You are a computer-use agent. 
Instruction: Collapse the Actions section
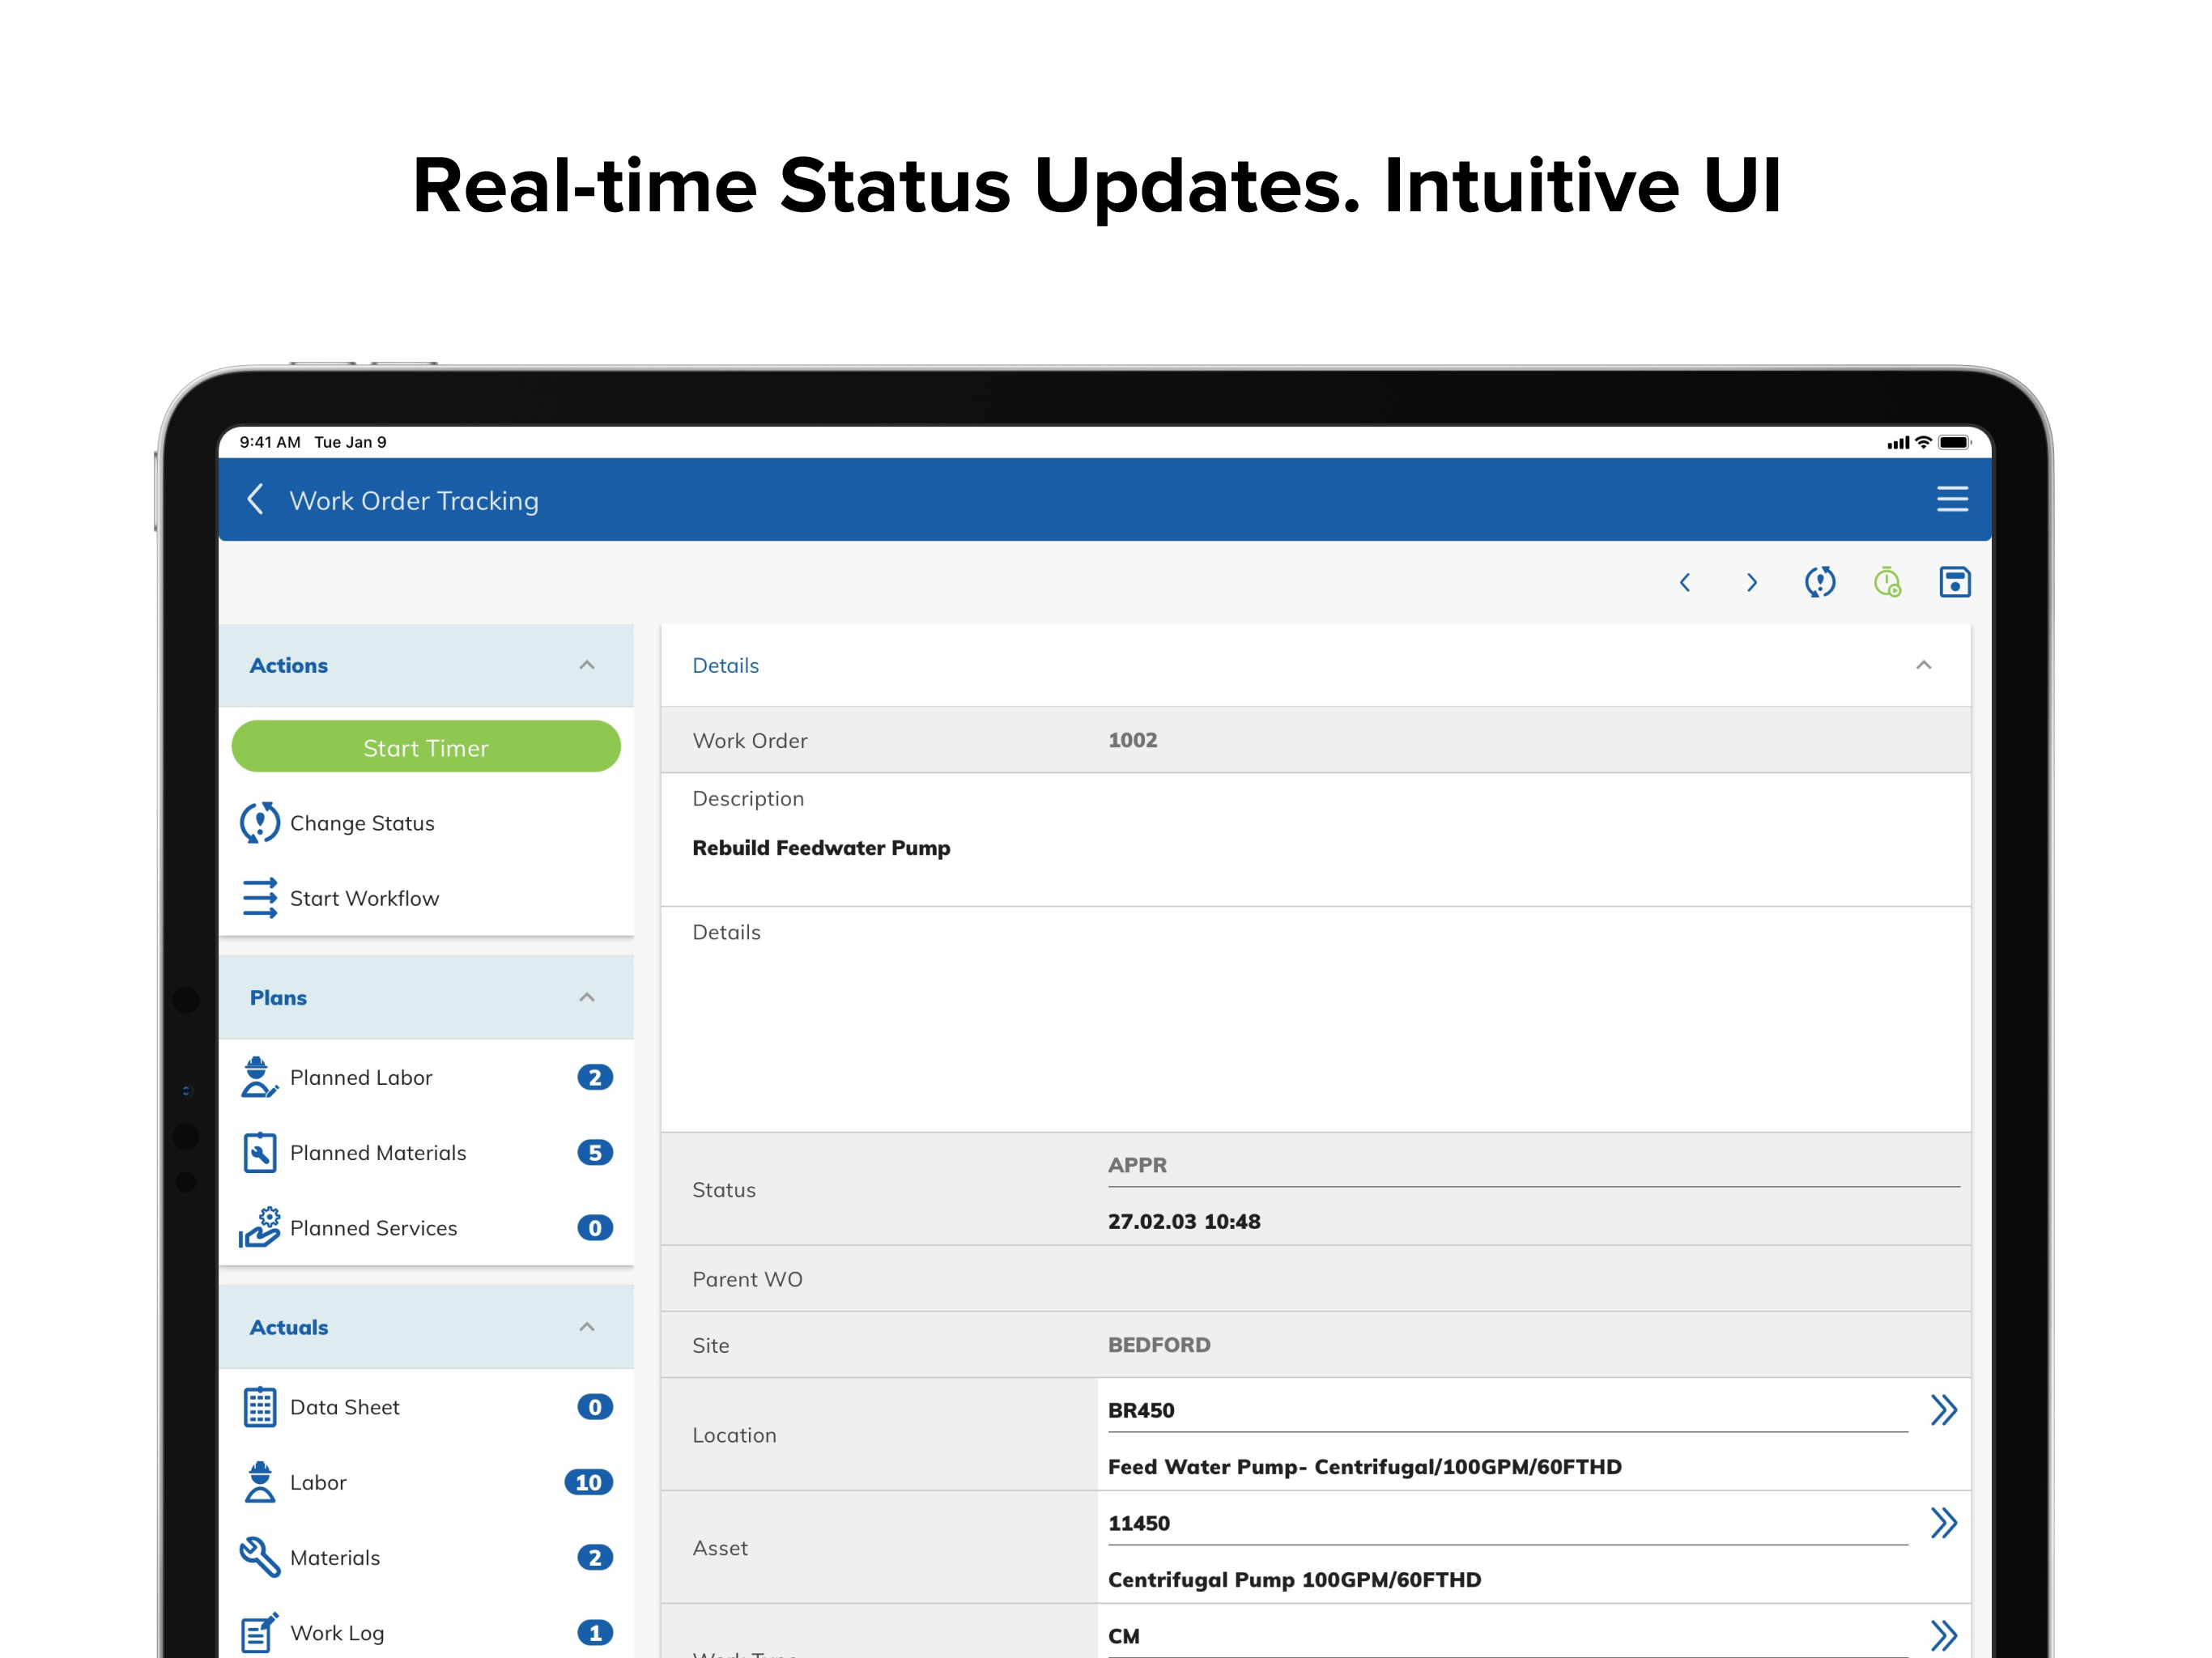(588, 664)
